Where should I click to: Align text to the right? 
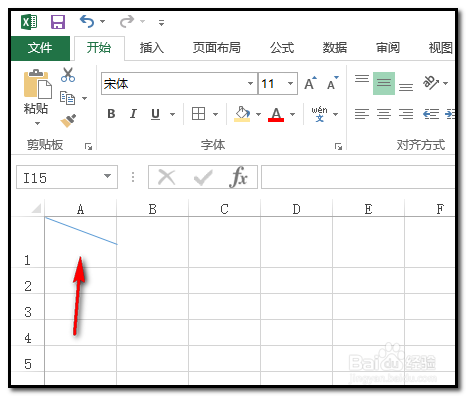pos(406,114)
